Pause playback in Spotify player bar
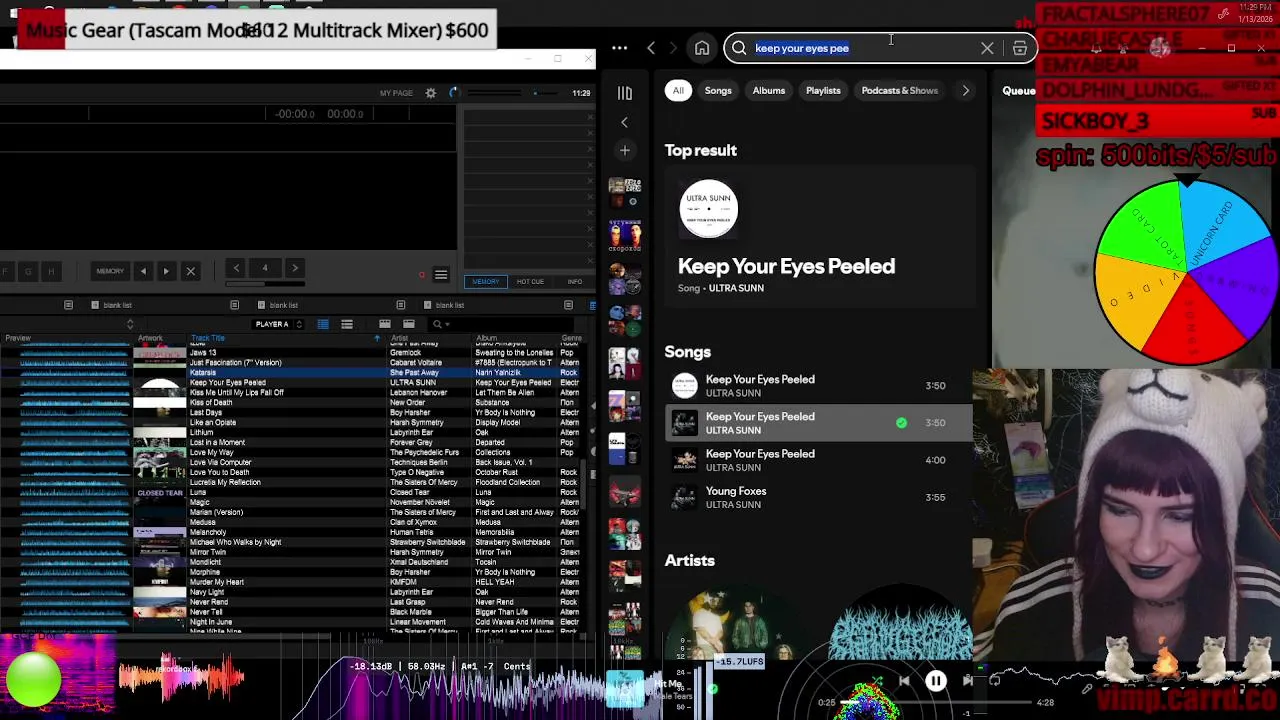This screenshot has height=720, width=1280. [936, 681]
